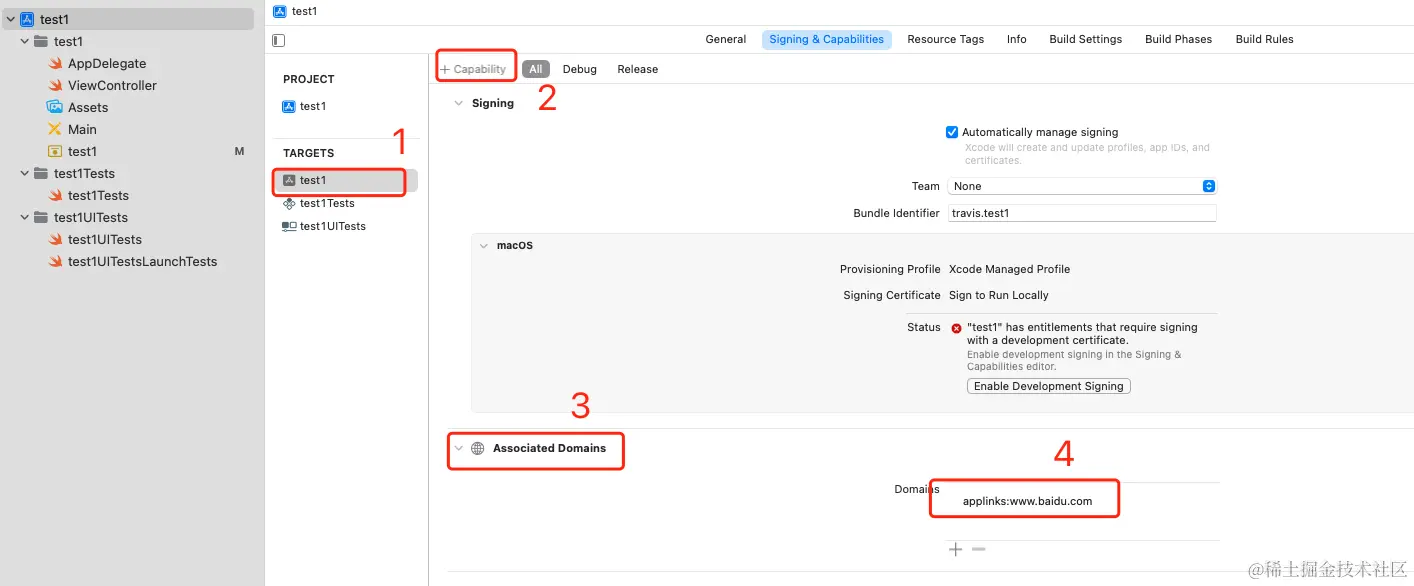
Task: Click the Assets catalog icon
Action: pyautogui.click(x=55, y=107)
